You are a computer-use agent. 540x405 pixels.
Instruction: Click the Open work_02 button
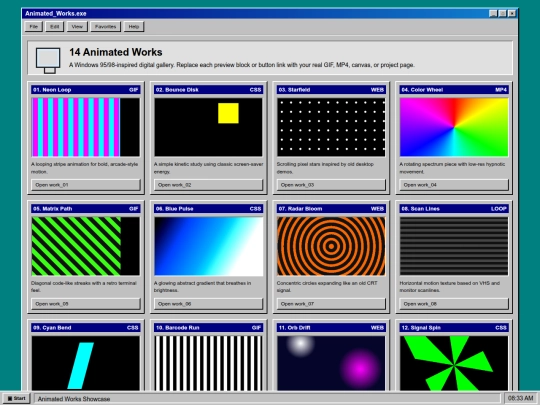point(208,185)
